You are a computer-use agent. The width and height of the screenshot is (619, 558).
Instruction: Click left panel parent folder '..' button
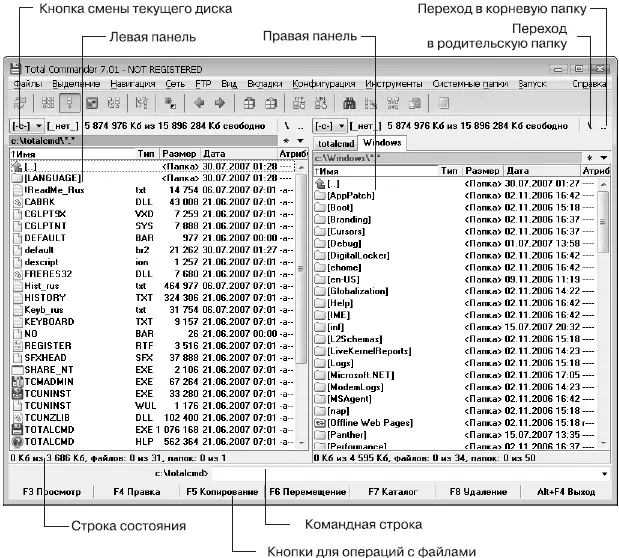tap(300, 127)
